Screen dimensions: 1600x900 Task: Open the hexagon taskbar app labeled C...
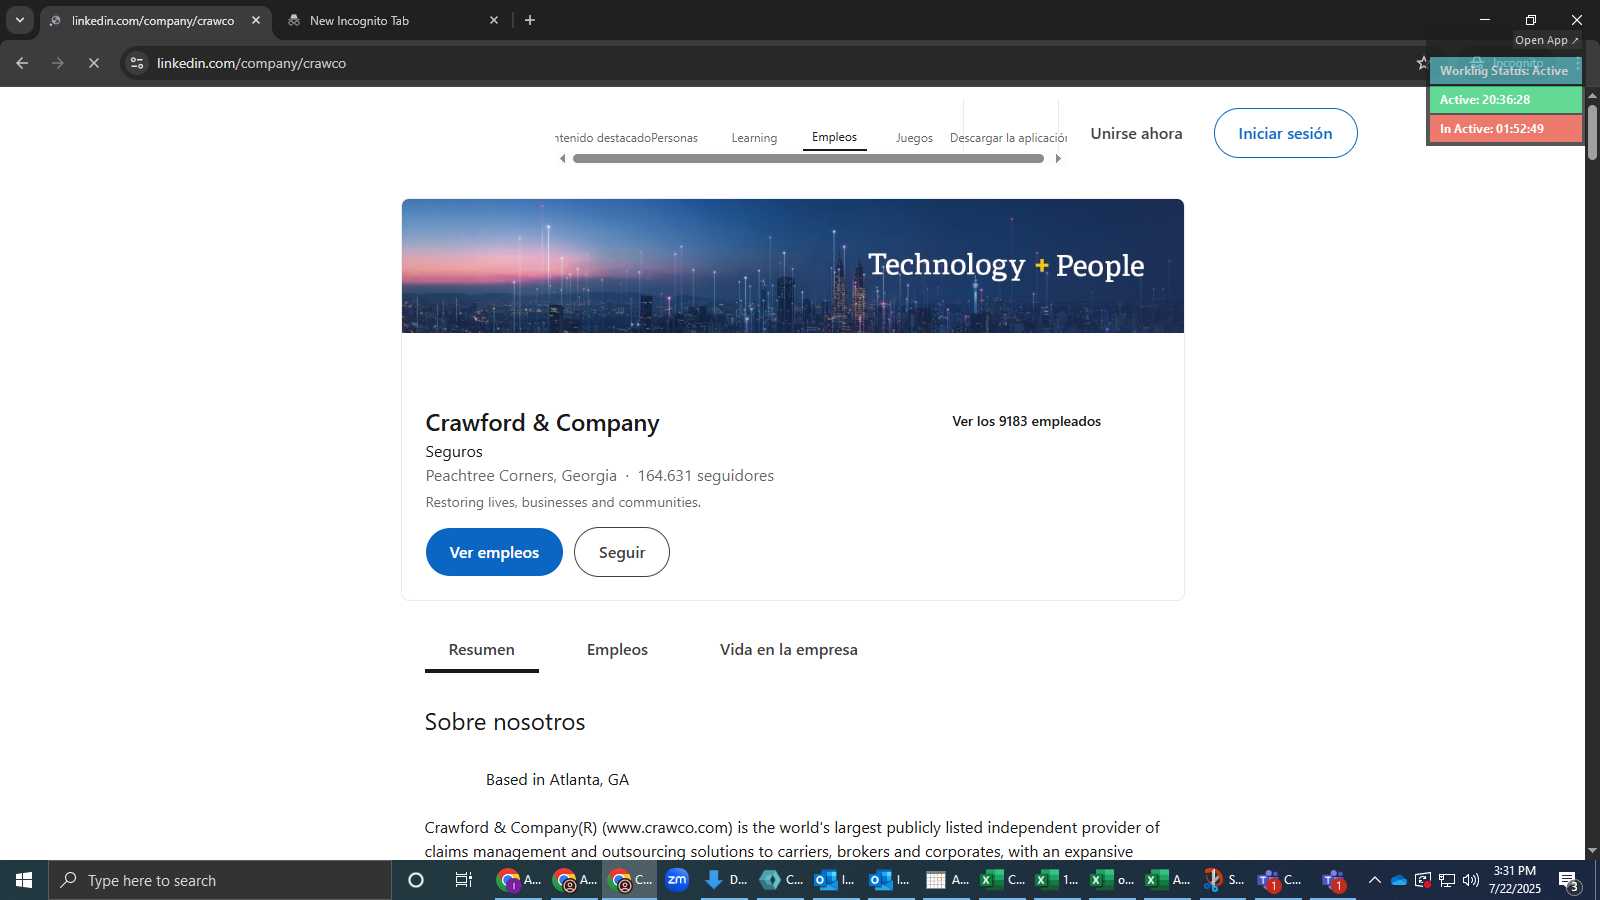782,880
